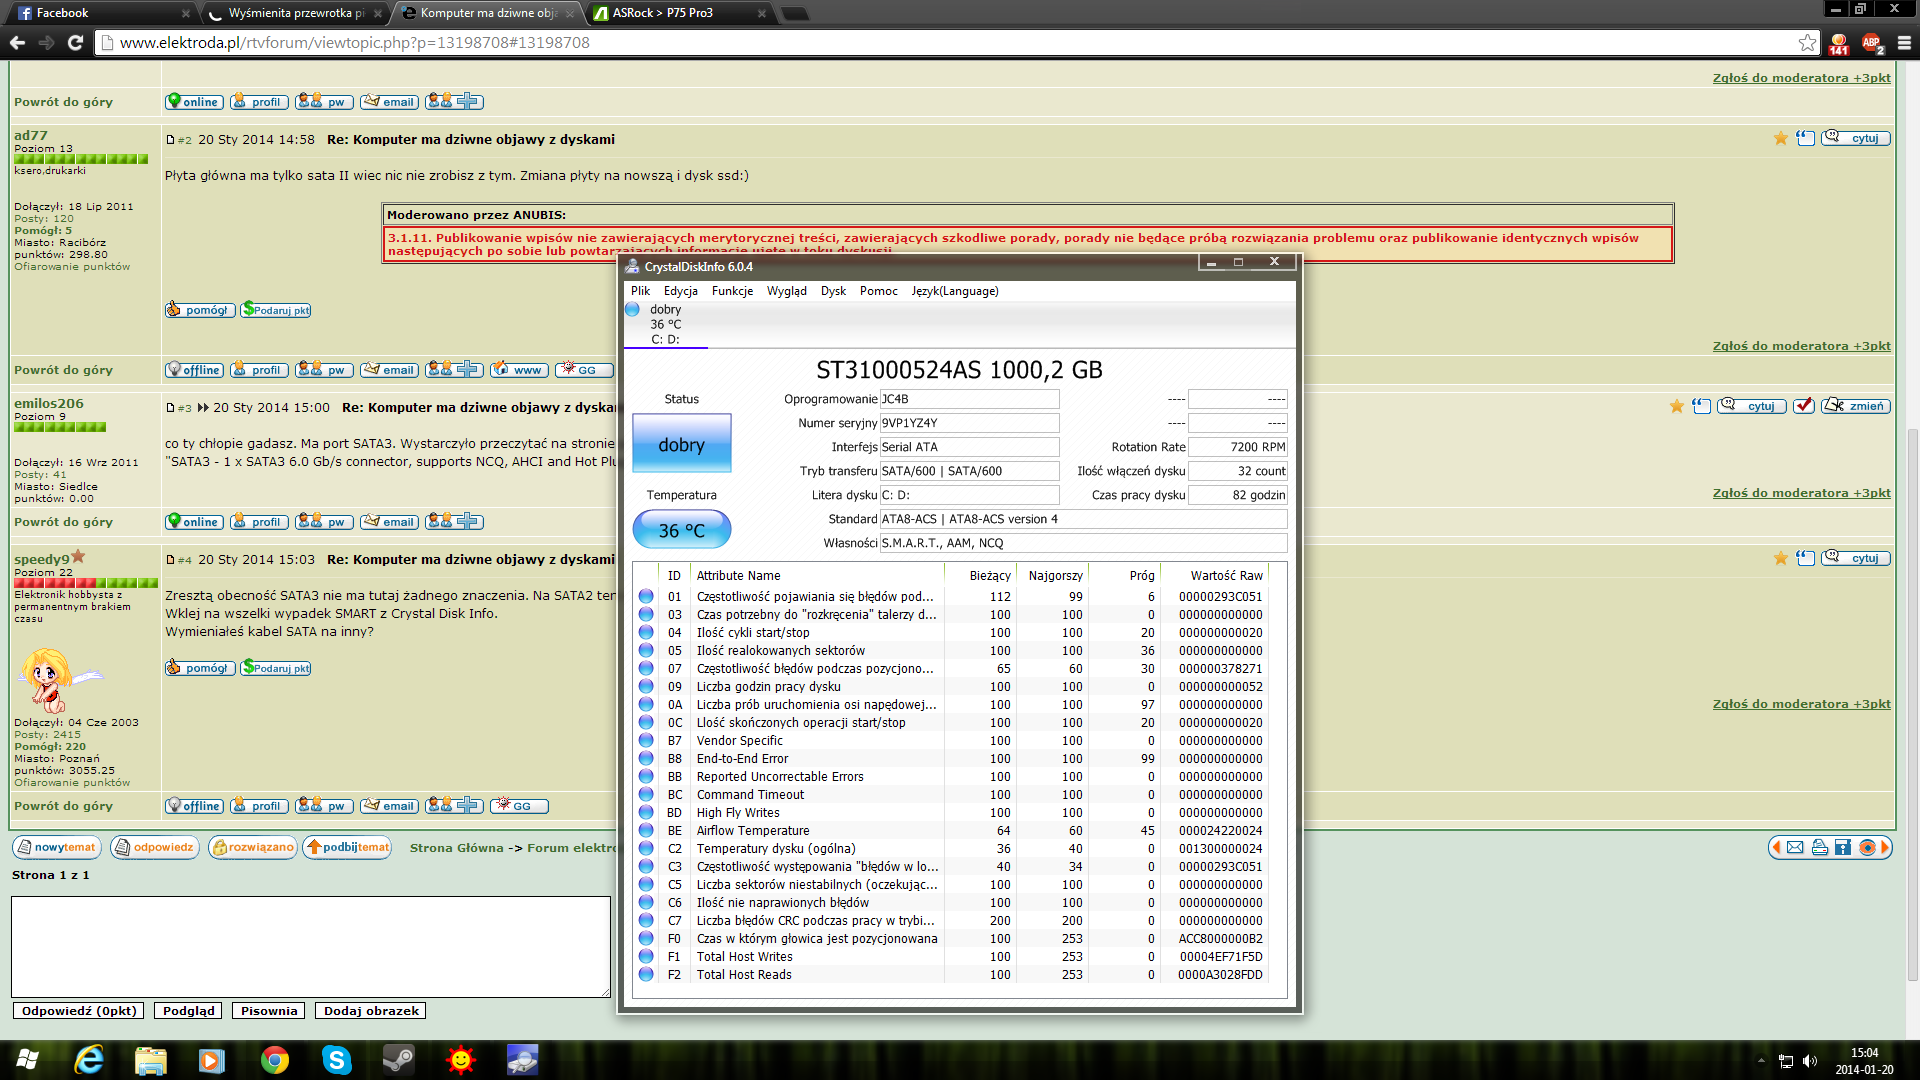Viewport: 1920px width, 1080px height.
Task: Switch to the Wyśmienita przewrotka browser tab
Action: 295,13
